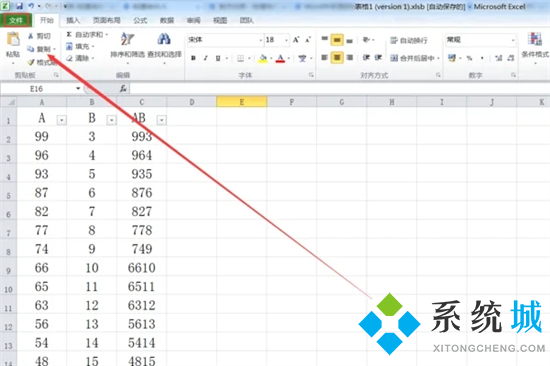Image resolution: width=550 pixels, height=366 pixels.
Task: Click the Font Color red A swatch
Action: [x=280, y=58]
